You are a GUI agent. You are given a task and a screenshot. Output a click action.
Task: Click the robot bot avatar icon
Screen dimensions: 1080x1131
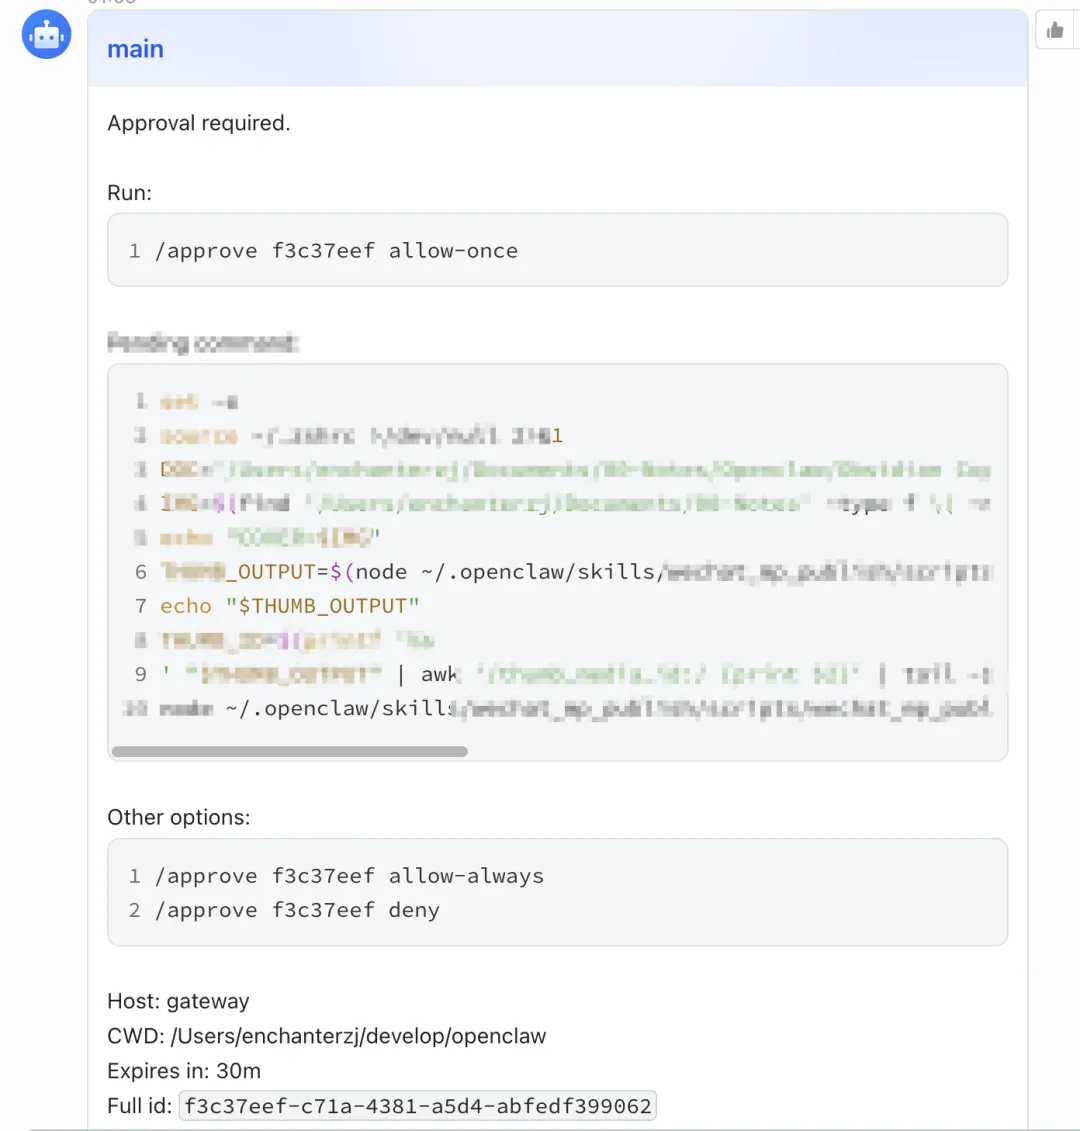pos(47,35)
